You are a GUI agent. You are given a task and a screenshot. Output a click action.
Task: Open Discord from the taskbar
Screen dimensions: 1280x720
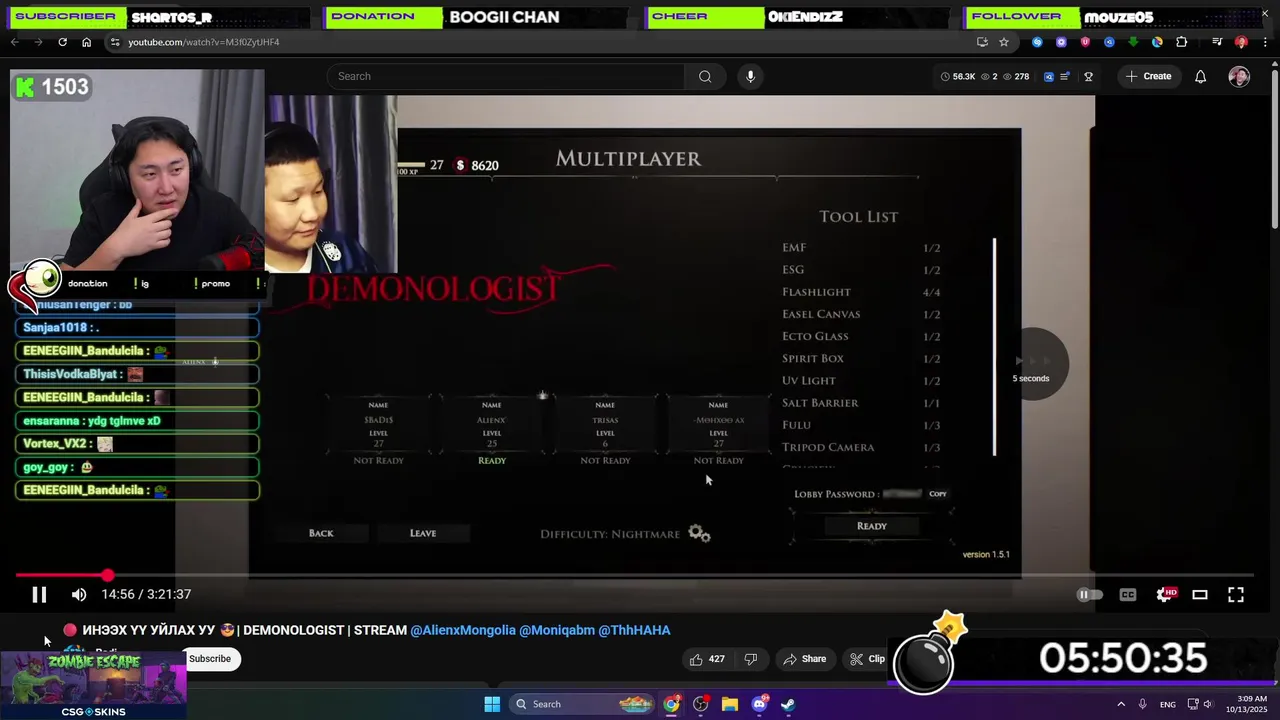(759, 704)
